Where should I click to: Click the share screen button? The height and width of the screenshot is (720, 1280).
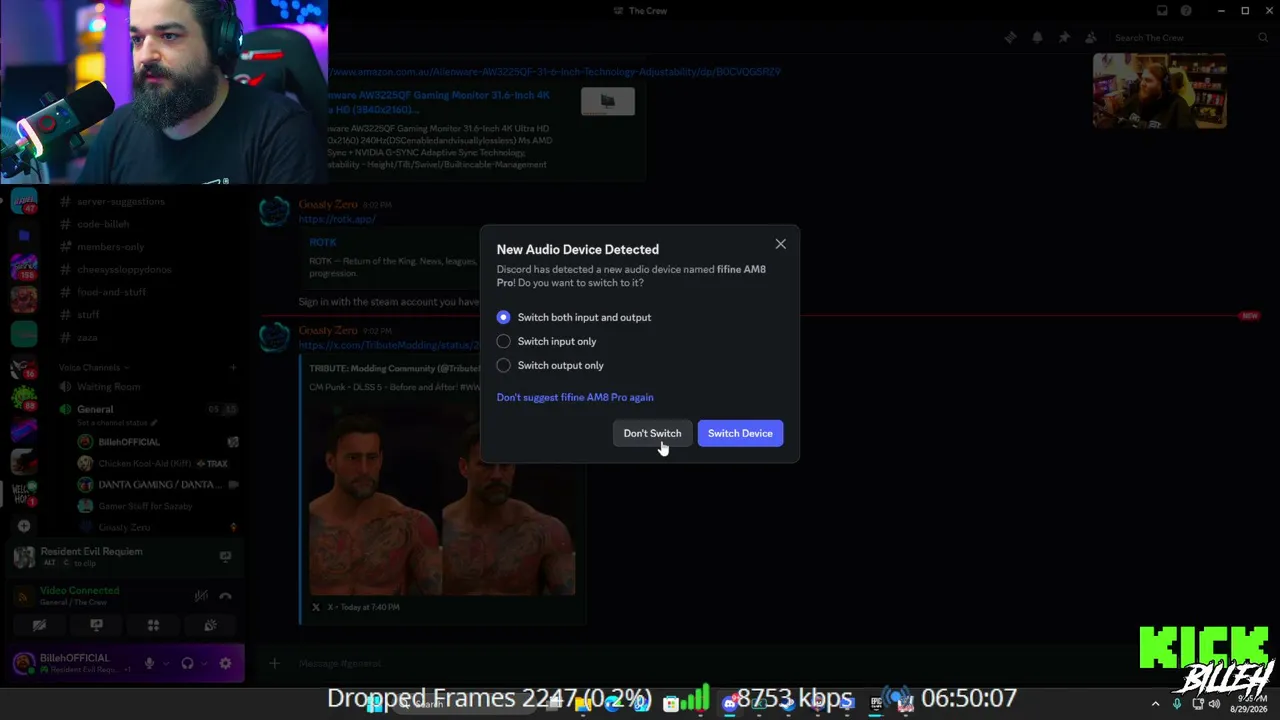96,626
